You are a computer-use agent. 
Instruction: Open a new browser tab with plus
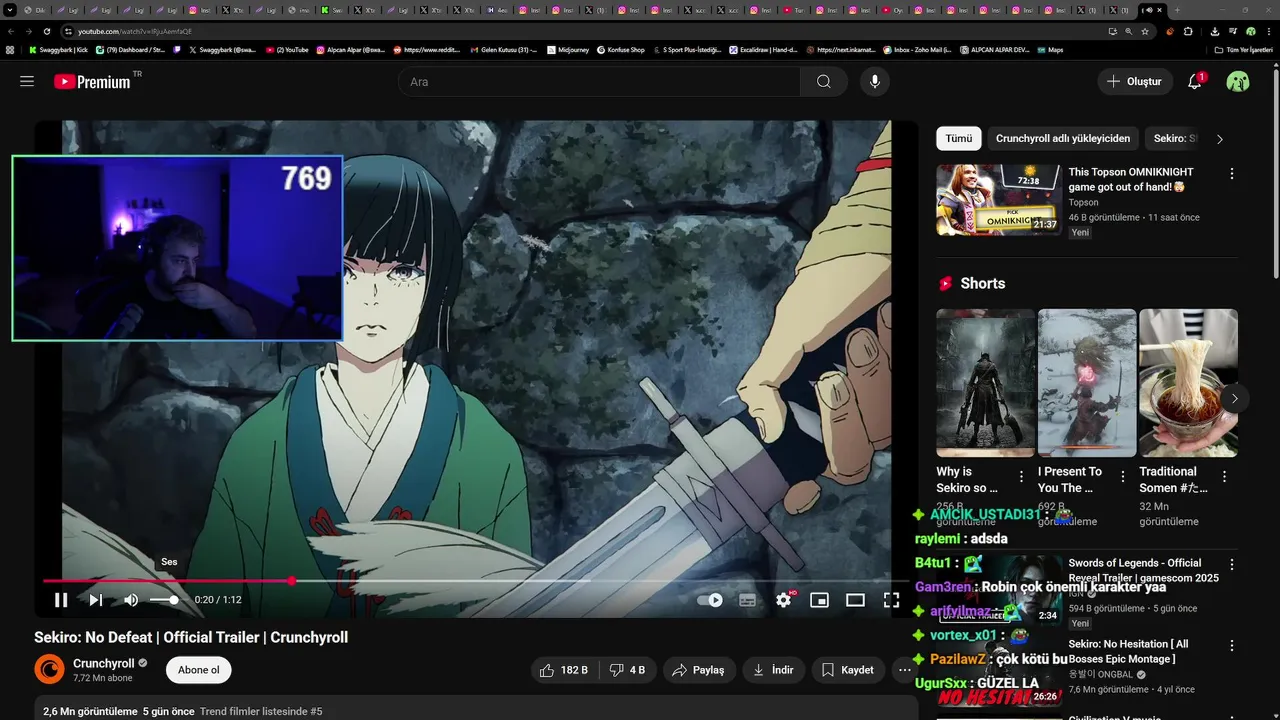pos(1176,10)
